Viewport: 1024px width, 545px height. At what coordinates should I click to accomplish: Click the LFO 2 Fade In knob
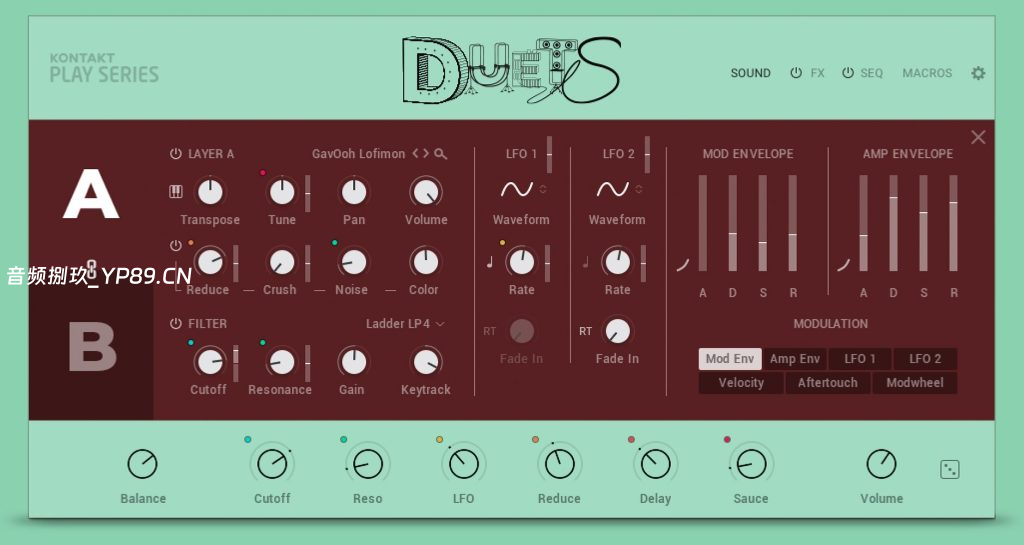[617, 332]
